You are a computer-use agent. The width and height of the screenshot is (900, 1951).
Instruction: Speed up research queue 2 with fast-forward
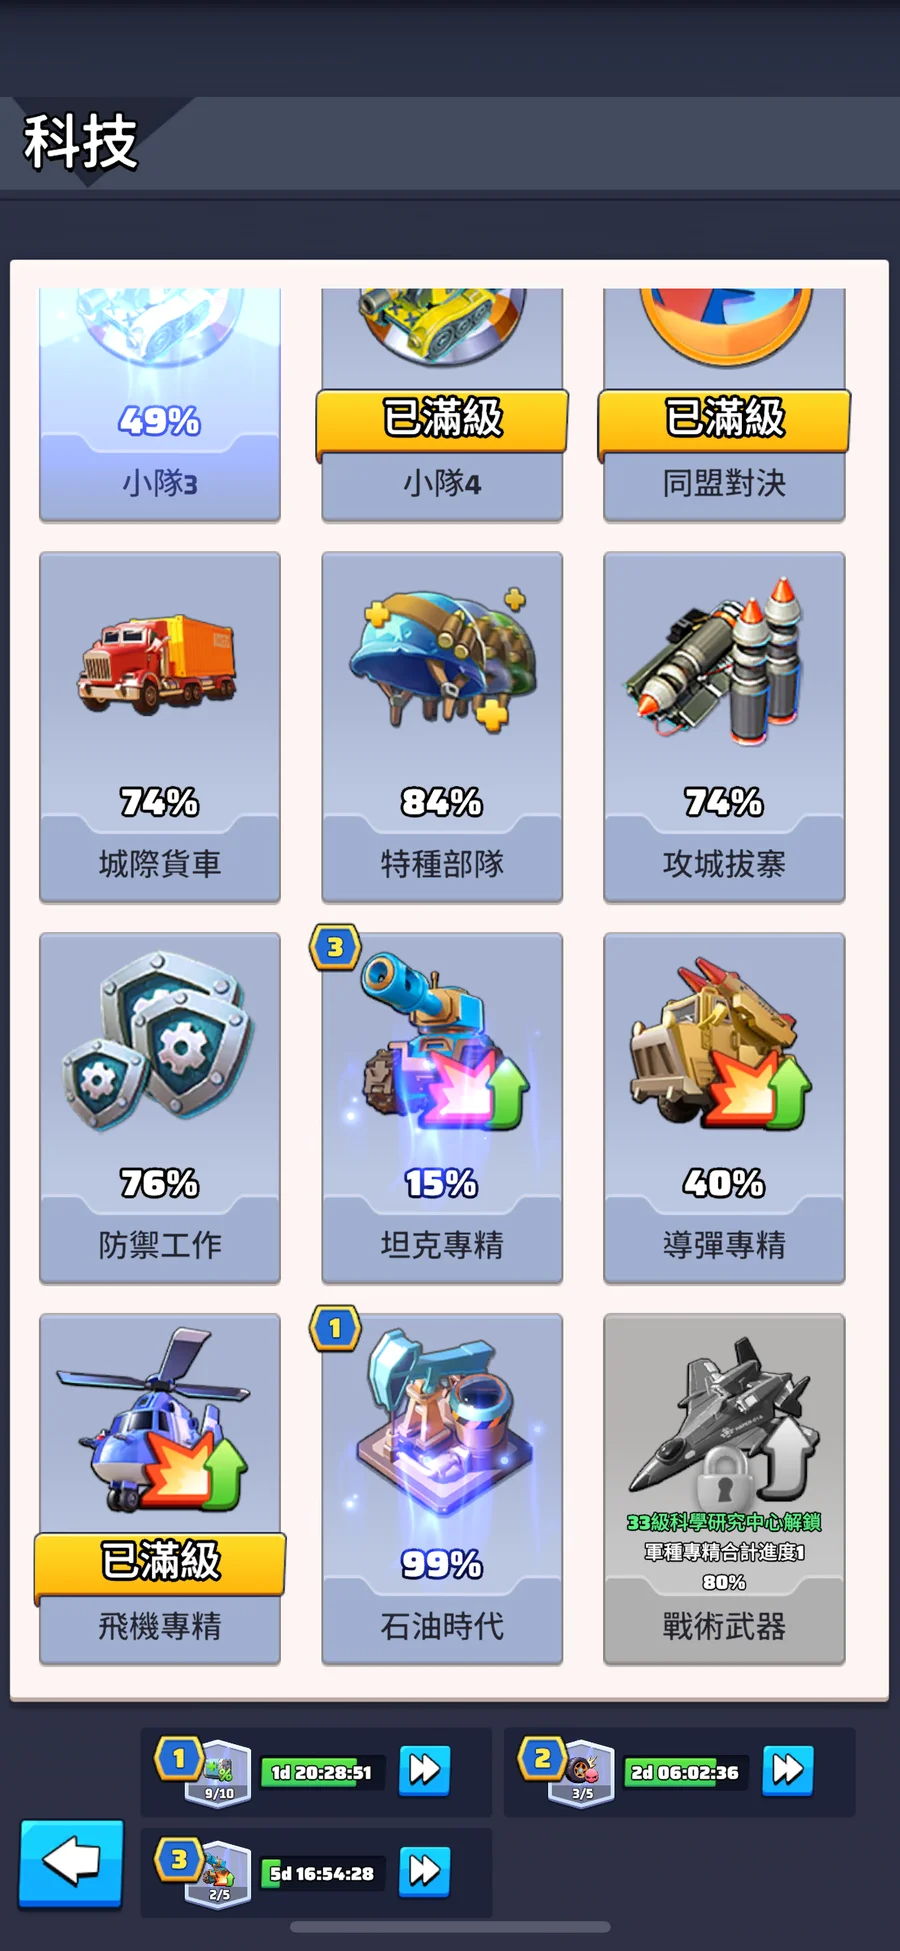coord(787,1770)
